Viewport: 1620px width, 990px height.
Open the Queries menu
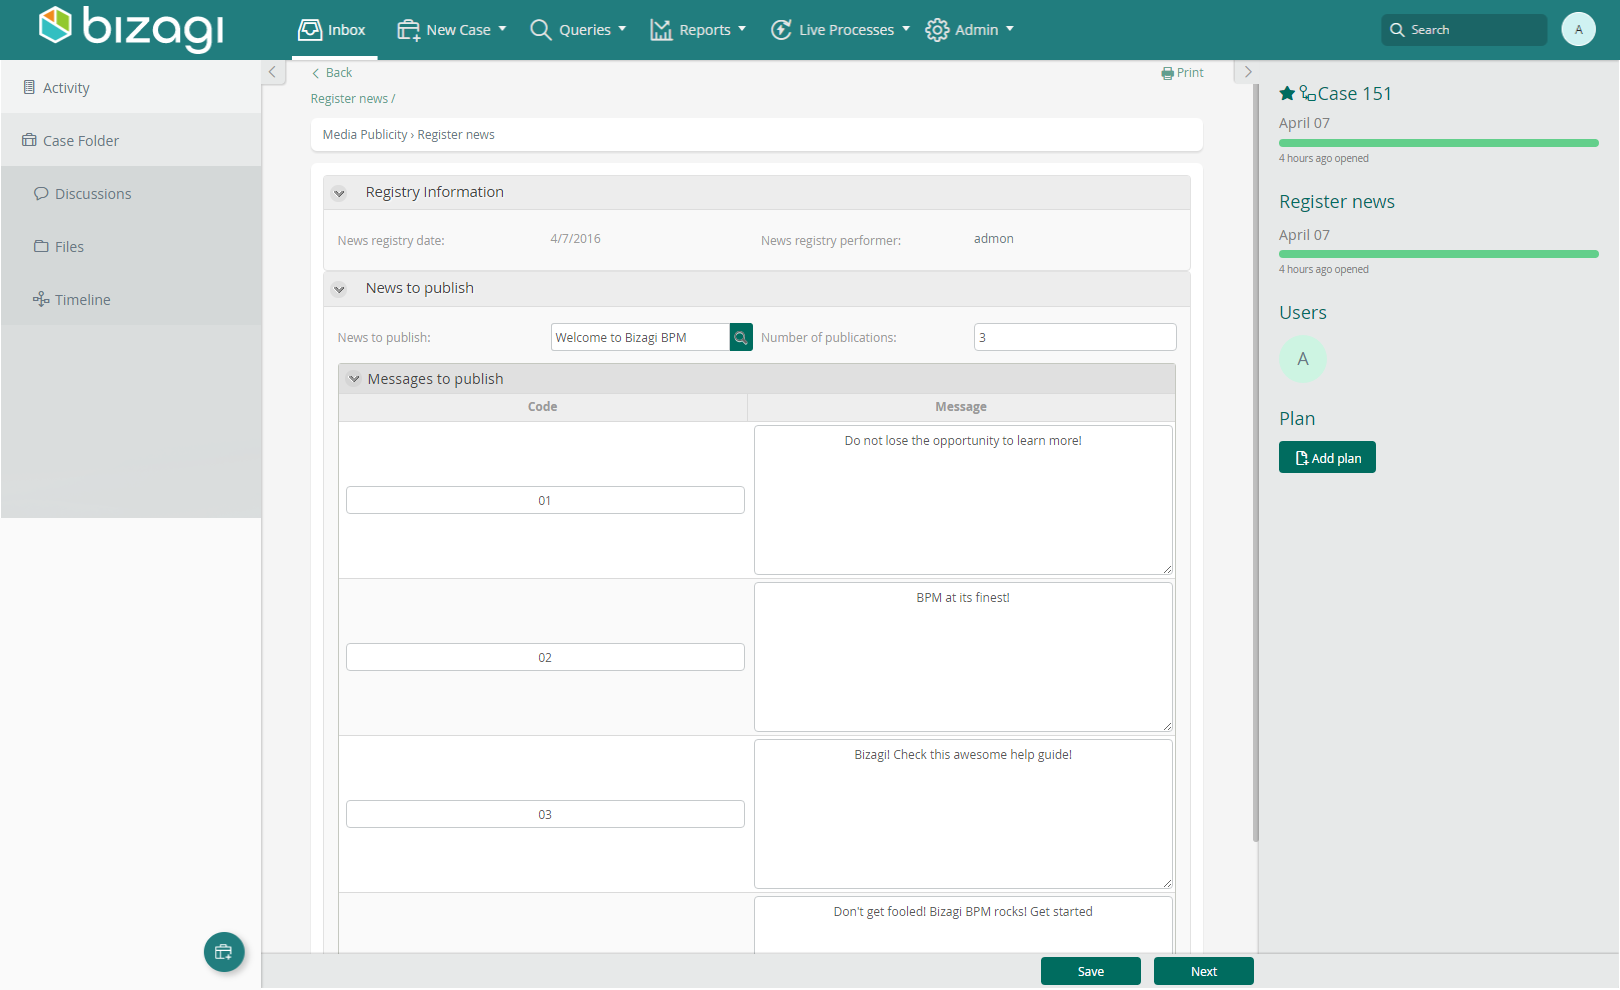point(577,30)
